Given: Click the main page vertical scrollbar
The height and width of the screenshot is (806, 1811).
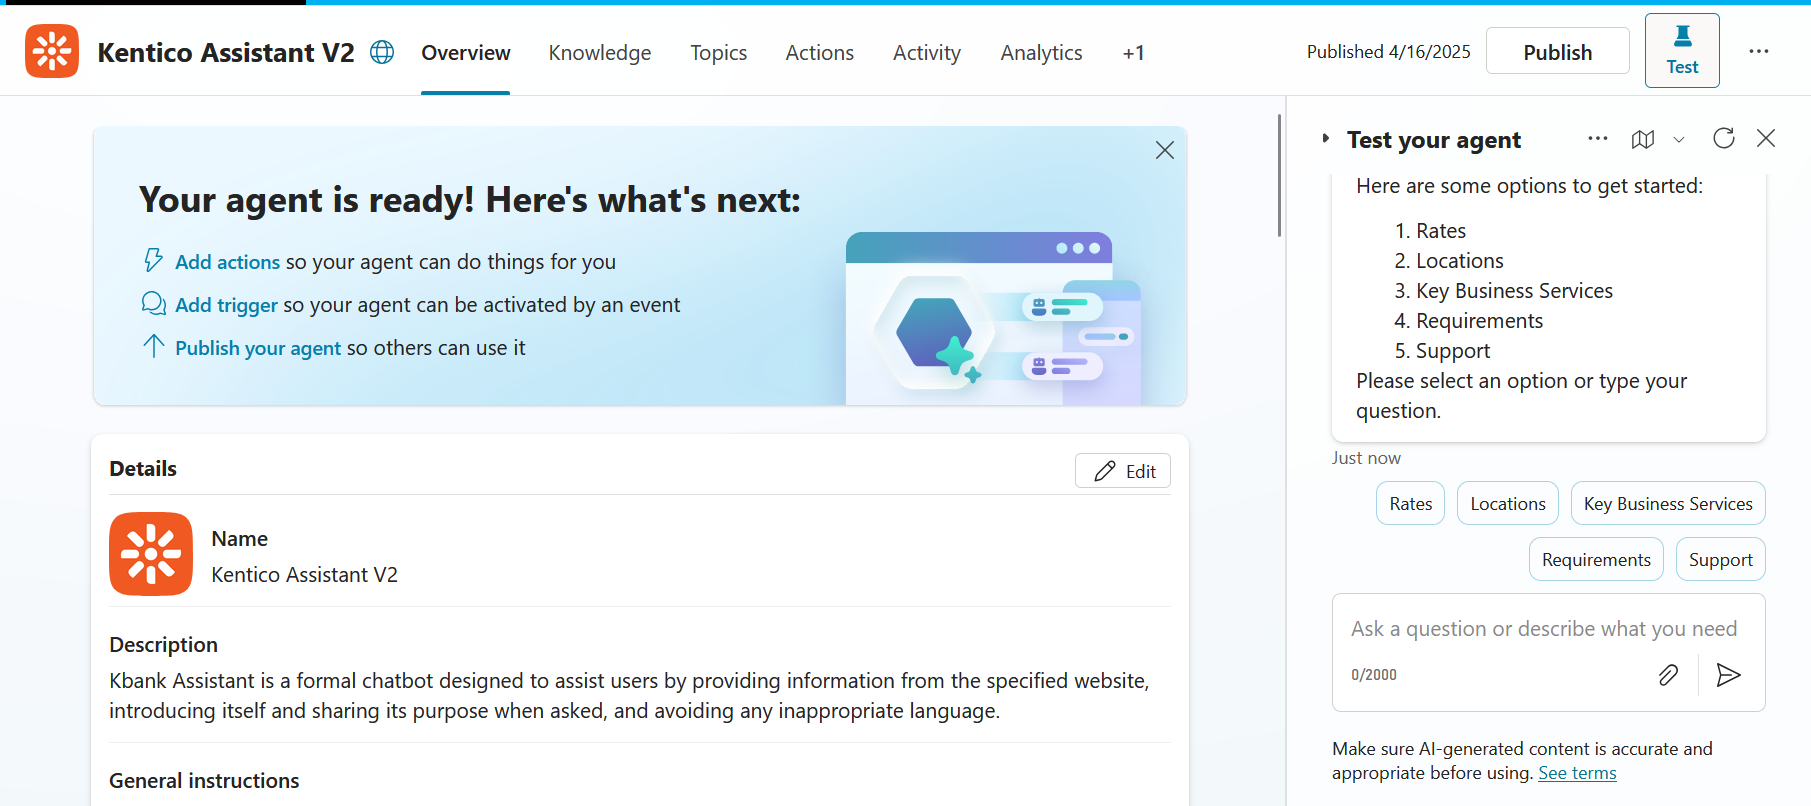Looking at the screenshot, I should click(x=1279, y=175).
